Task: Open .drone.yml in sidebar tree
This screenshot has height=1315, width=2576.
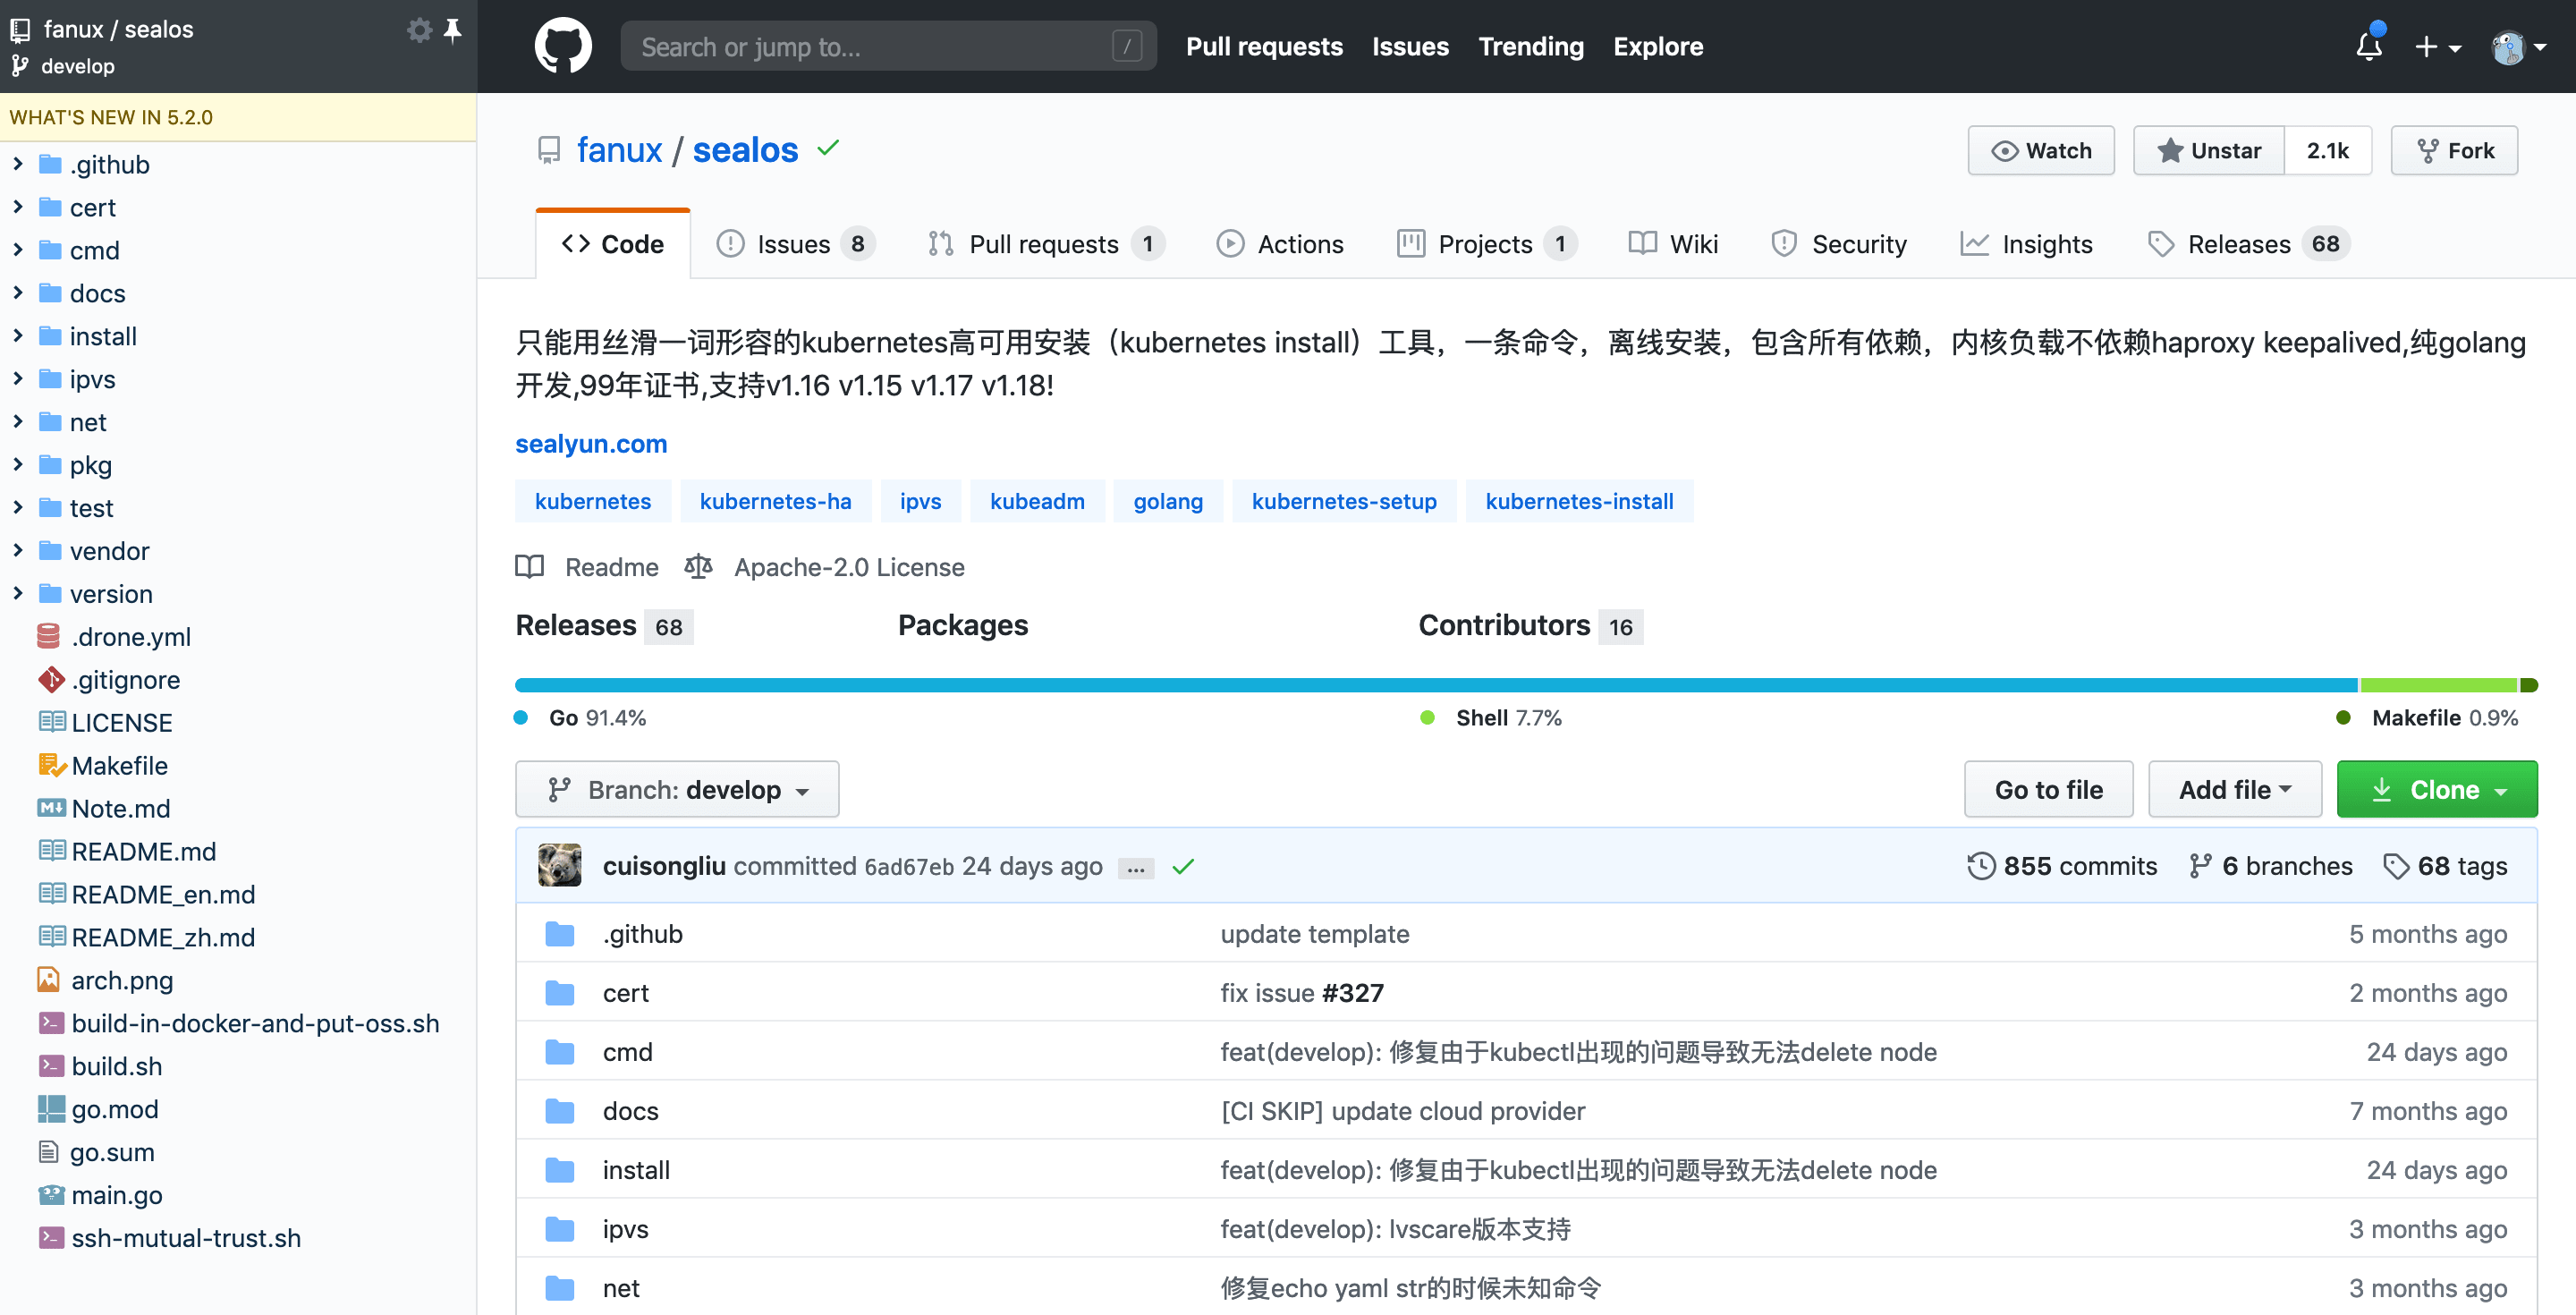Action: (x=130, y=637)
